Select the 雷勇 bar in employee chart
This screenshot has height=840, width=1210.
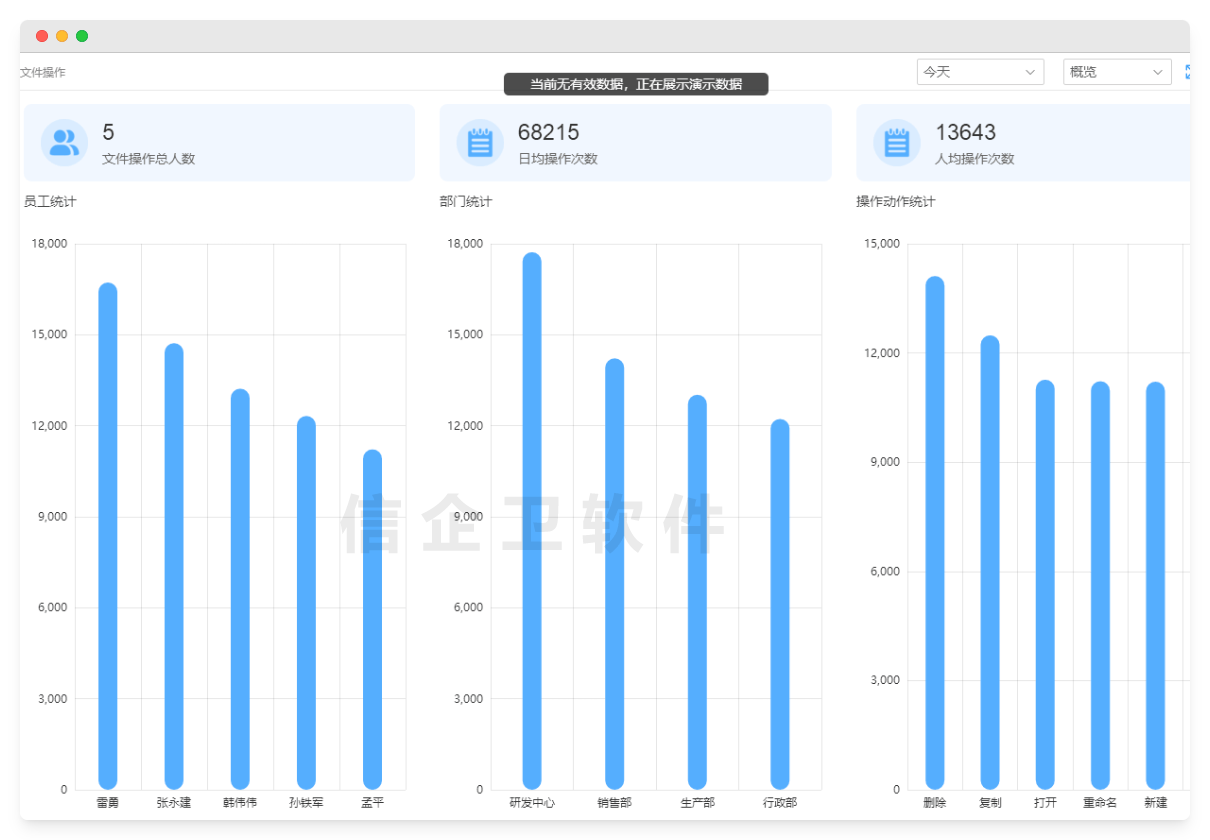pos(108,536)
